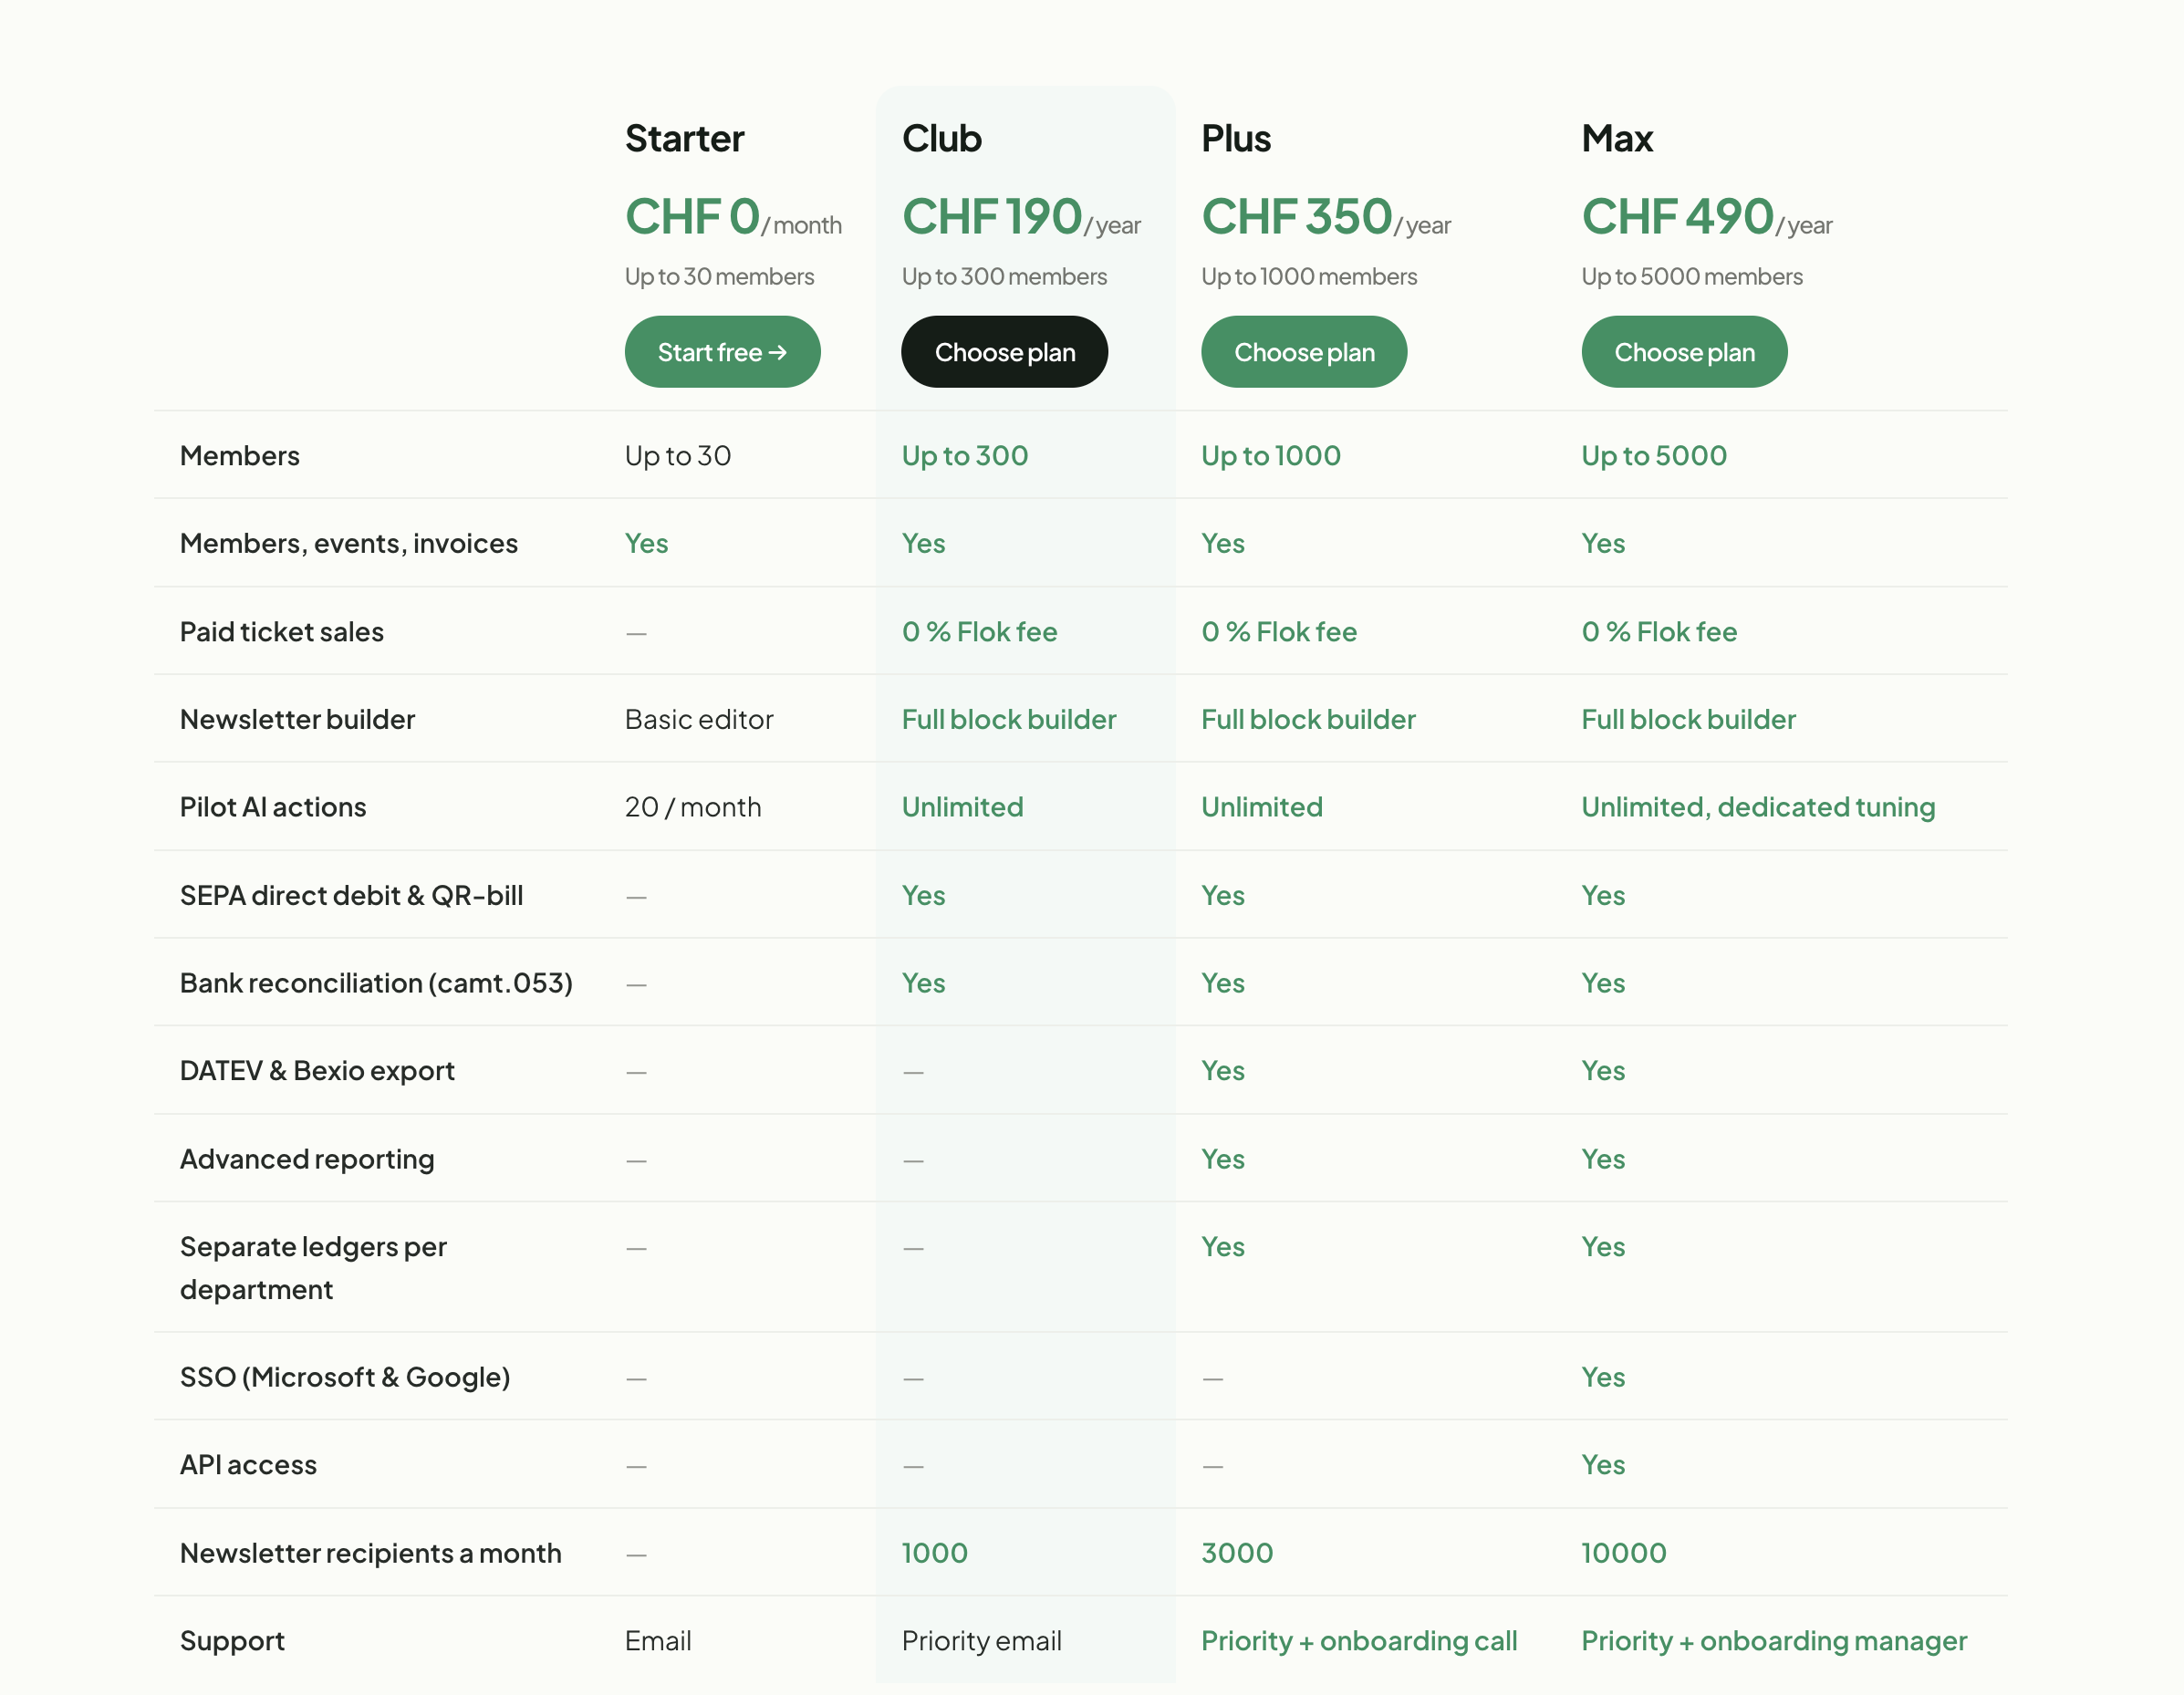Click the CHF 190 /year price
Screen dimensions: 2184x1695
(1021, 217)
